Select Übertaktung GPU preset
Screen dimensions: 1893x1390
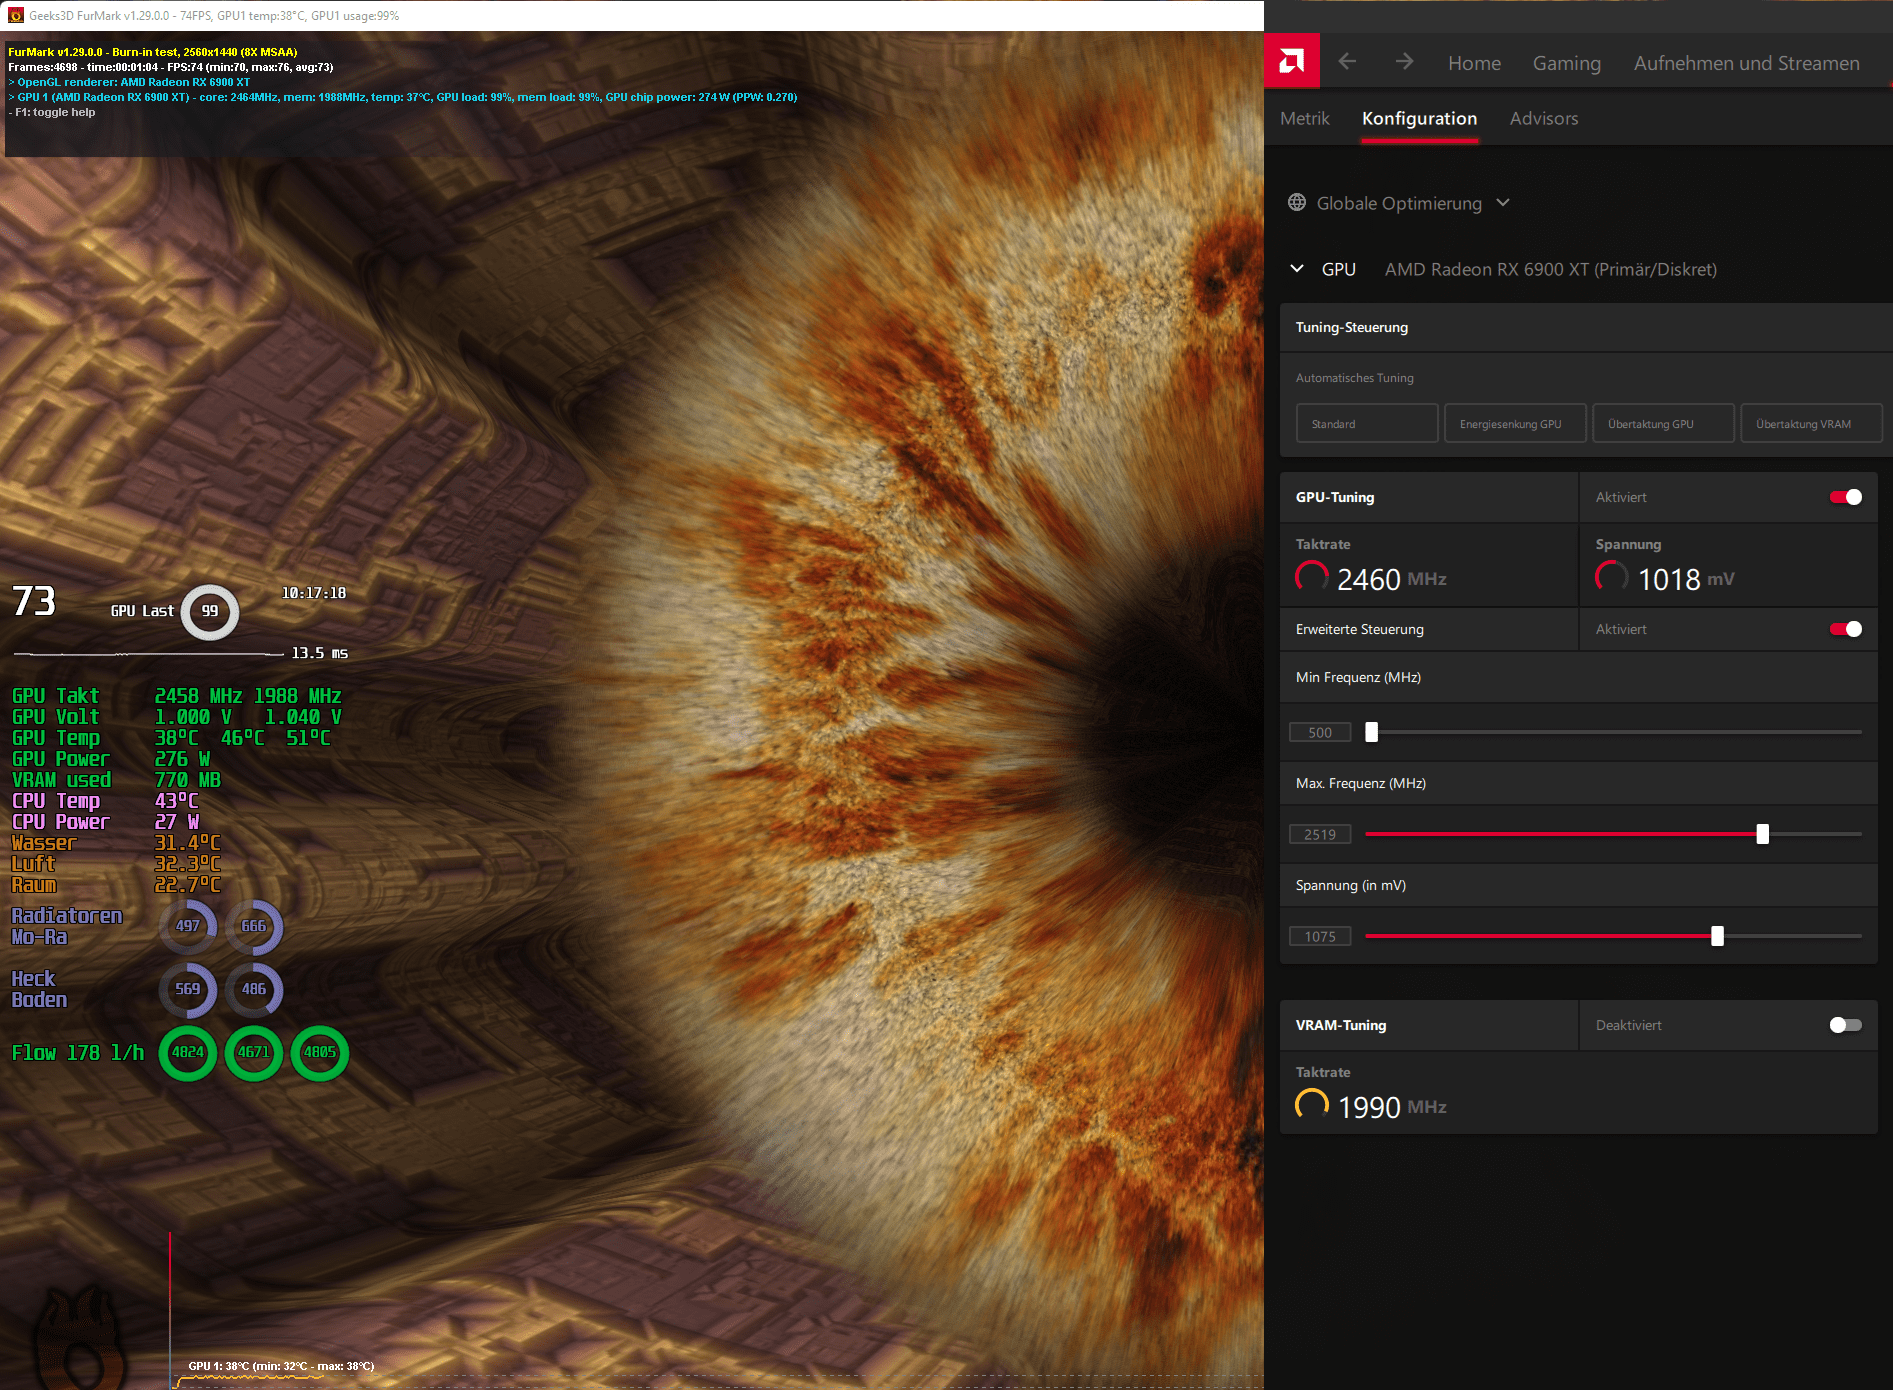coord(1663,423)
